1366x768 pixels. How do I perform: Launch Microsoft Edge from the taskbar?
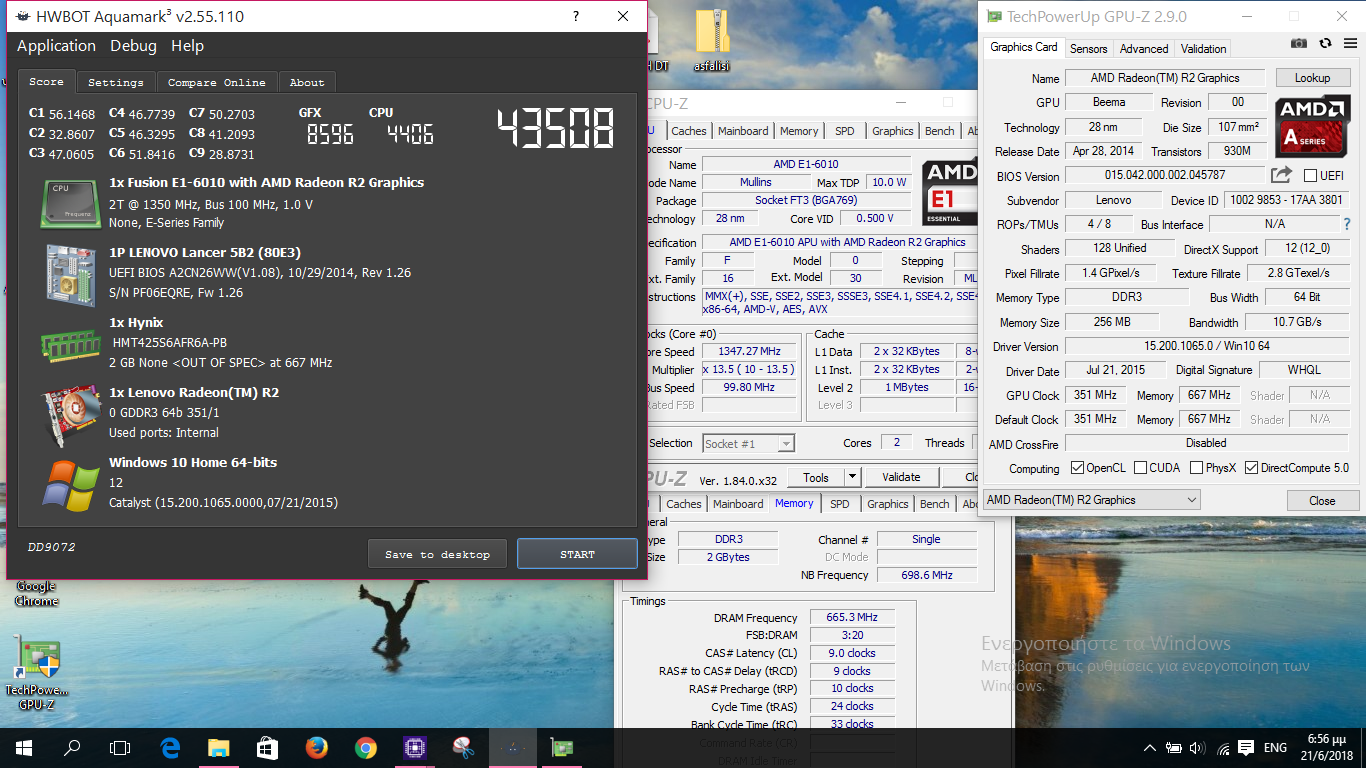pyautogui.click(x=170, y=747)
